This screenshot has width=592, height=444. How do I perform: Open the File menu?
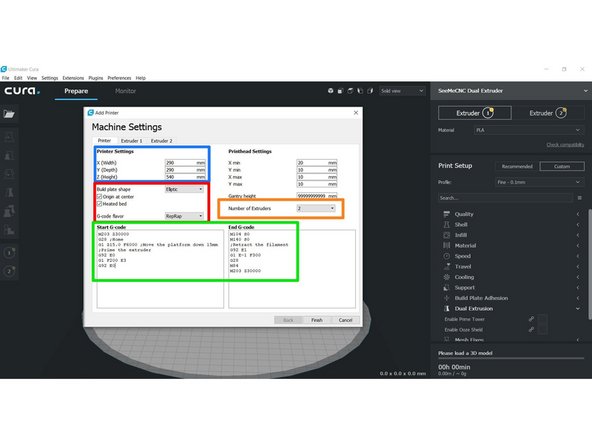click(5, 78)
